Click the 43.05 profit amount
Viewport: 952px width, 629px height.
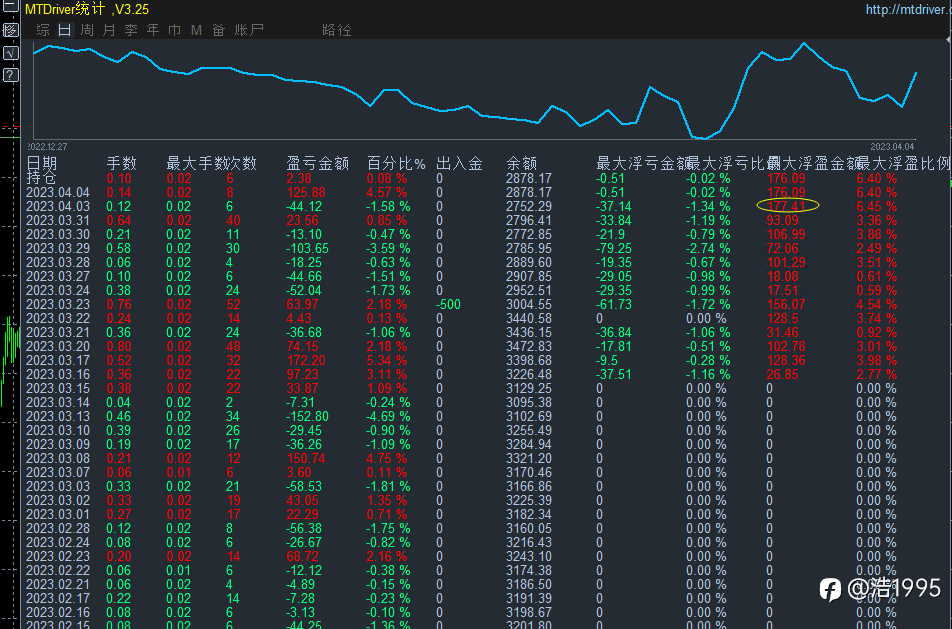302,500
